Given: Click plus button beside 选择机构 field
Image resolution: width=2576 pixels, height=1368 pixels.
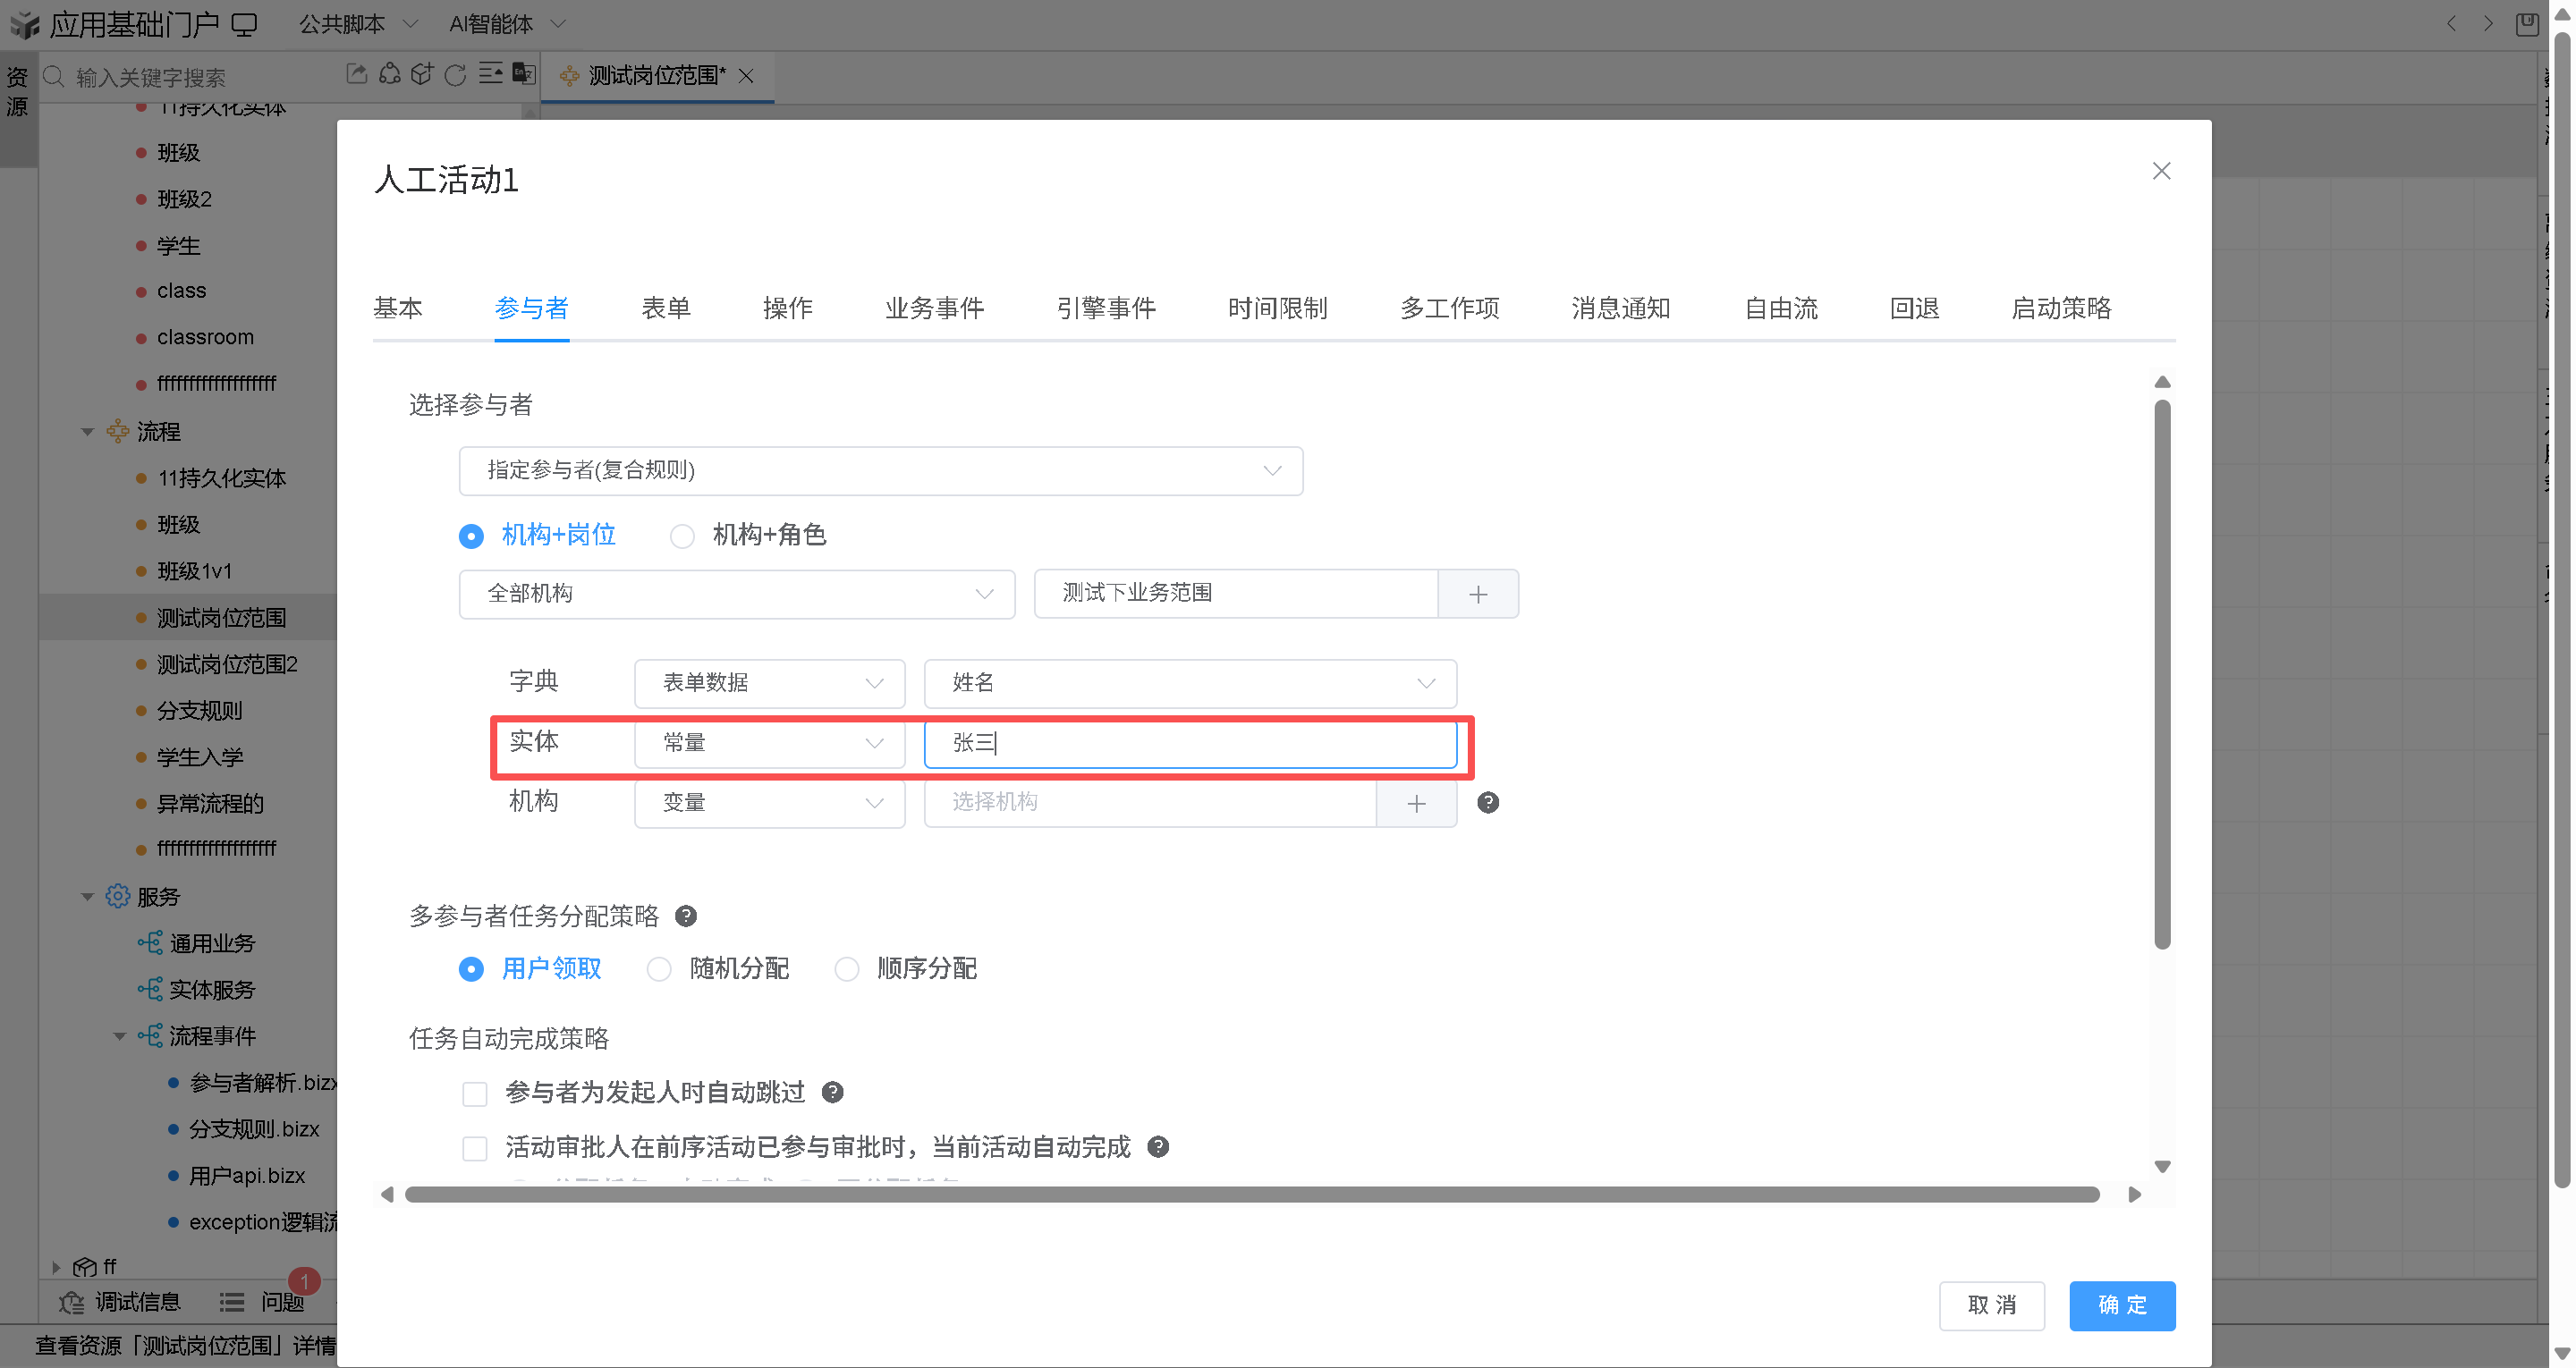Looking at the screenshot, I should (1416, 803).
